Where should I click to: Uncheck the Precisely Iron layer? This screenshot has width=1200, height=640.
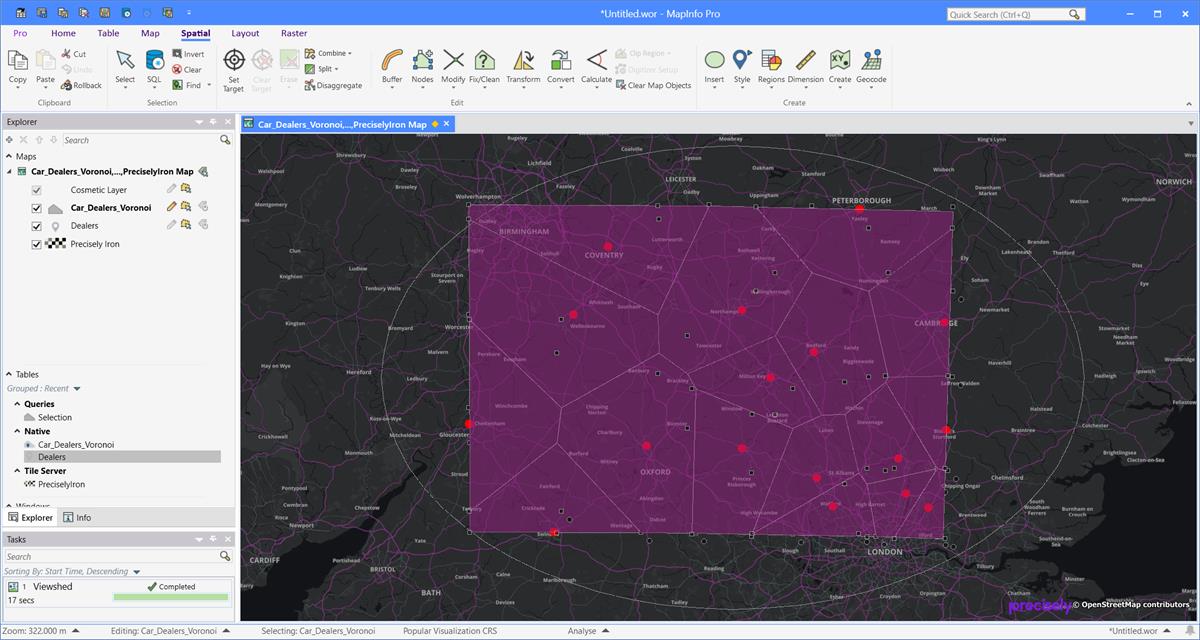(x=36, y=243)
